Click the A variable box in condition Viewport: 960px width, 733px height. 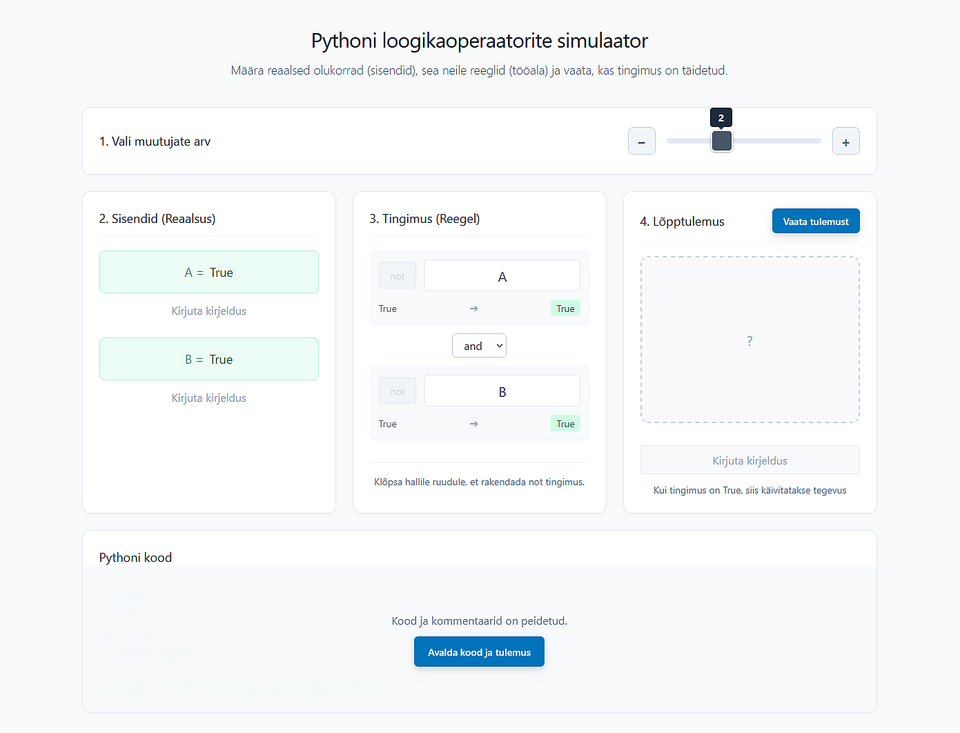coord(502,276)
